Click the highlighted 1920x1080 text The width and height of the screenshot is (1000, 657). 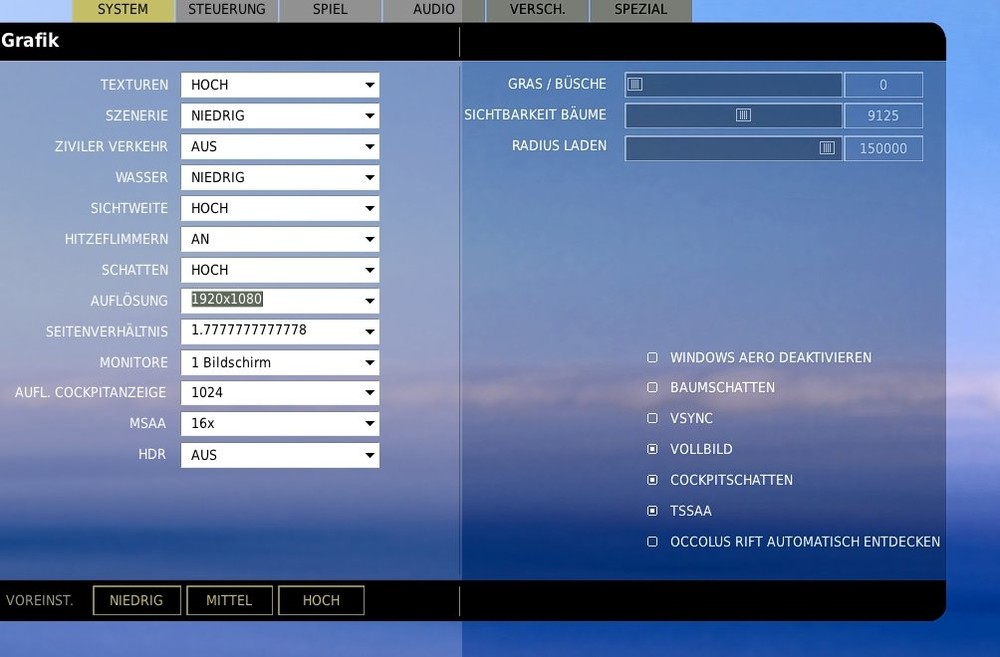(227, 299)
